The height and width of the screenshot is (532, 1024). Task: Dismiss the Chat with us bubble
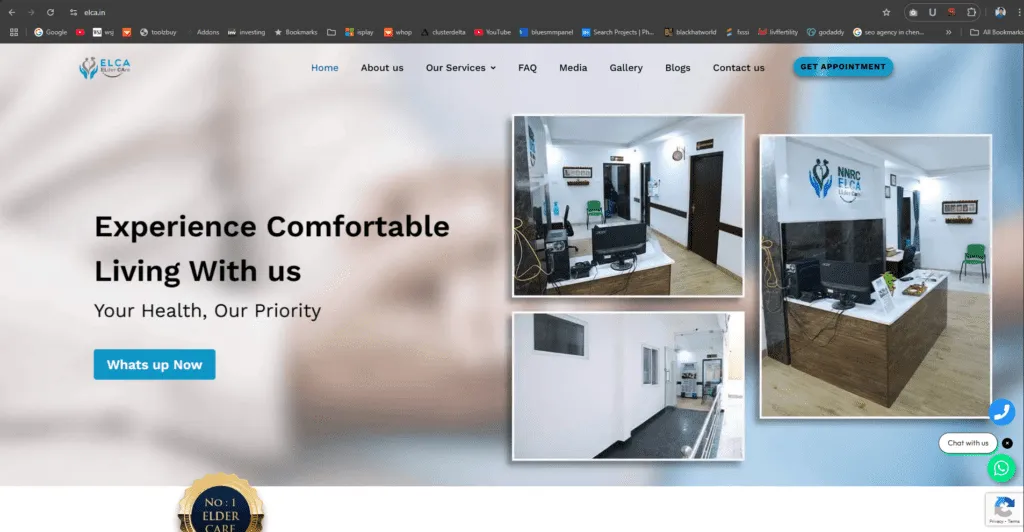1007,443
